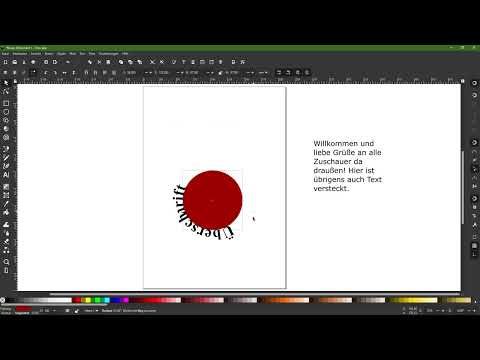Toggle current layer lock icon
The width and height of the screenshot is (480, 360).
coord(77,311)
